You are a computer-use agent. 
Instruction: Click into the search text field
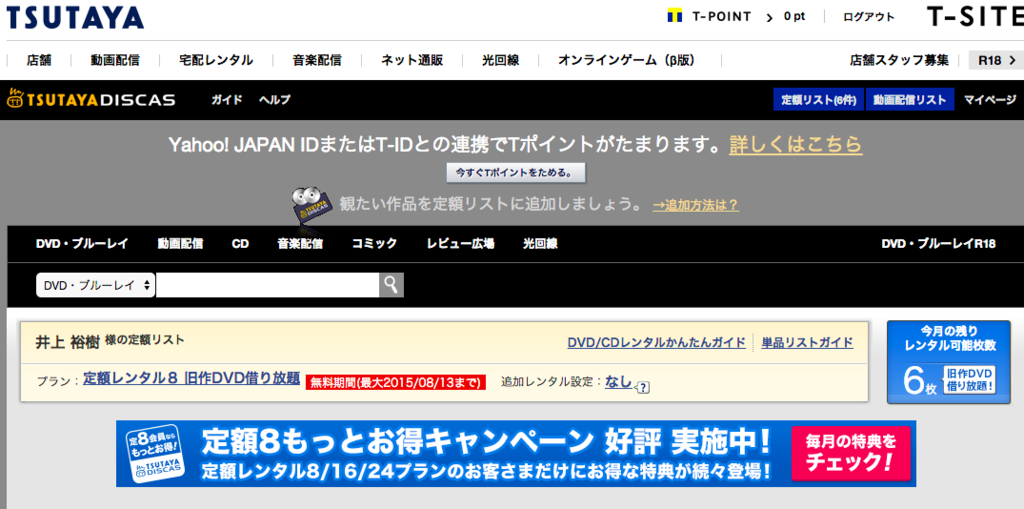(x=268, y=285)
